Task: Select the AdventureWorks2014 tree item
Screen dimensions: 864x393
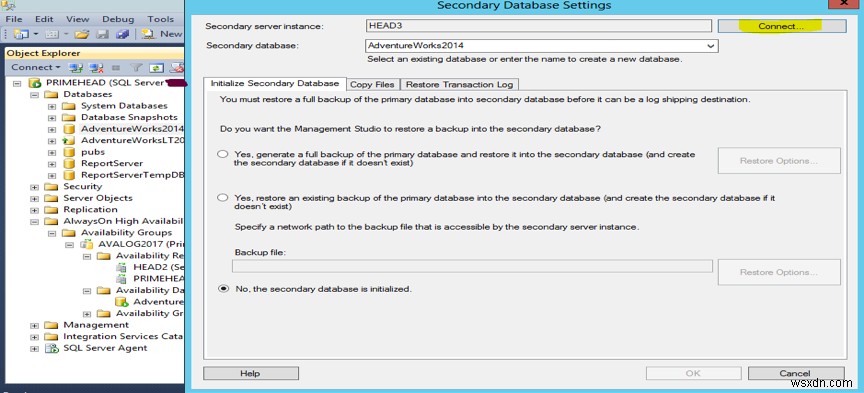Action: pos(132,129)
